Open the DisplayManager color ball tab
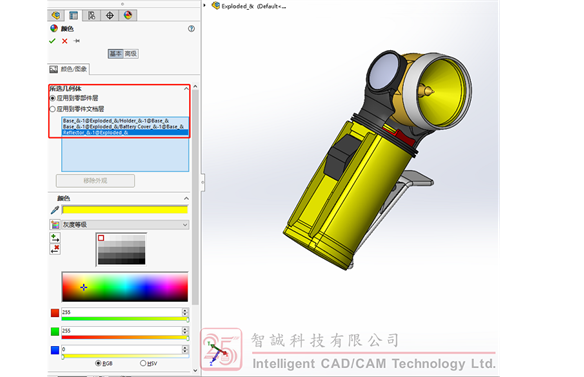 pos(128,15)
